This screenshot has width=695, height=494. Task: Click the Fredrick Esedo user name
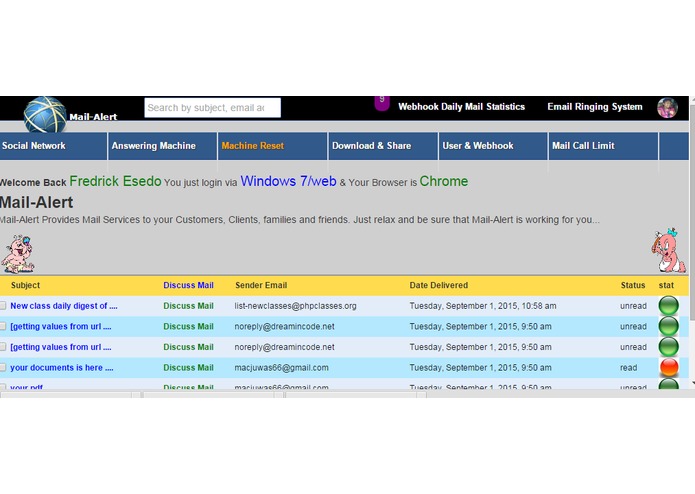(115, 181)
